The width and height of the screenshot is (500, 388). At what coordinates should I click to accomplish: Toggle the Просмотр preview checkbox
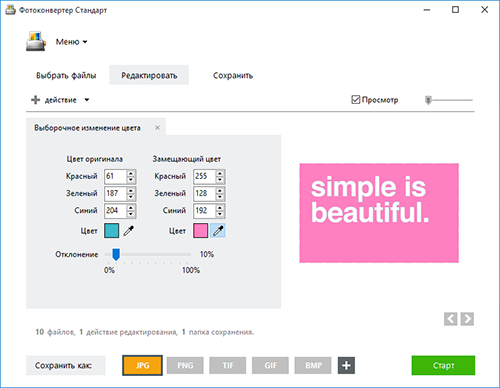[x=356, y=100]
